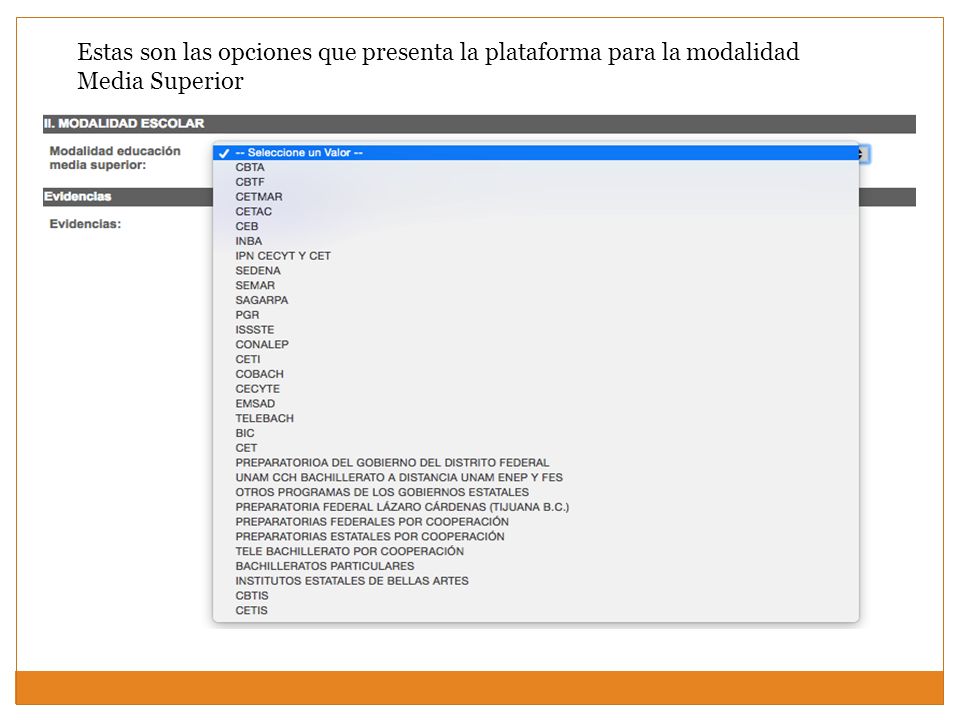
Task: Select SEDENA in the dropdown
Action: (536, 271)
